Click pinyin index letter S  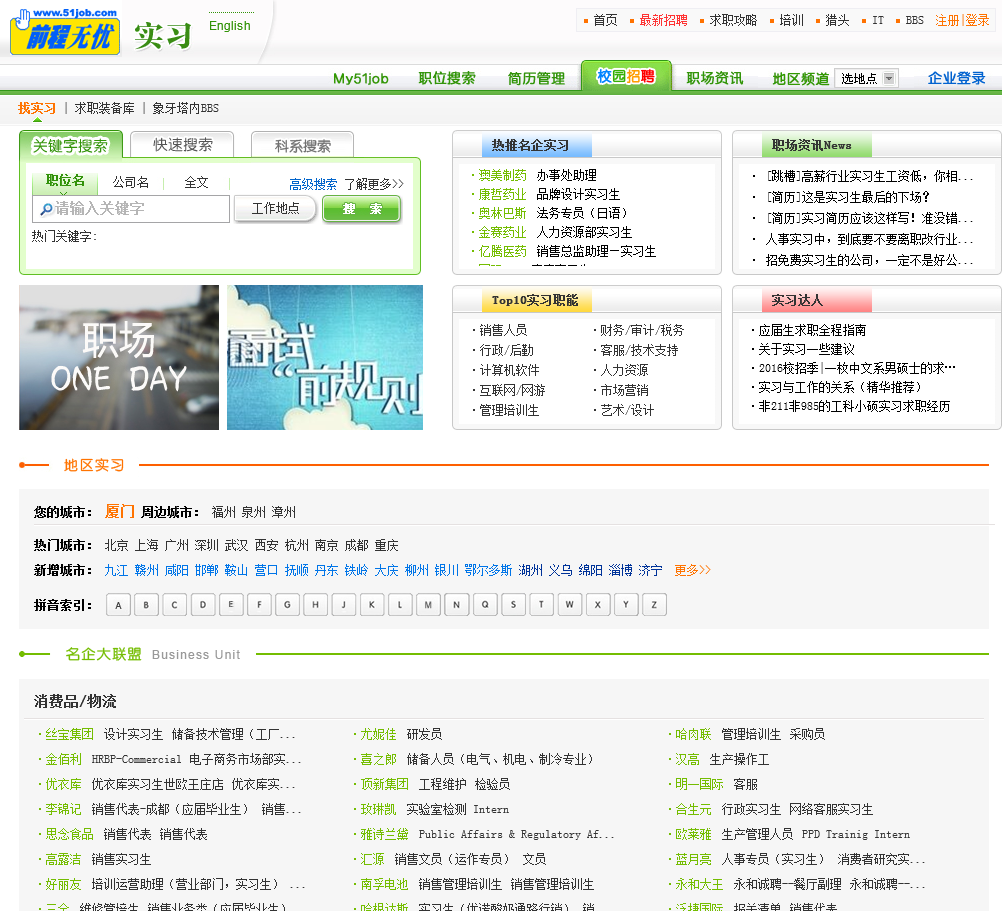(x=513, y=604)
